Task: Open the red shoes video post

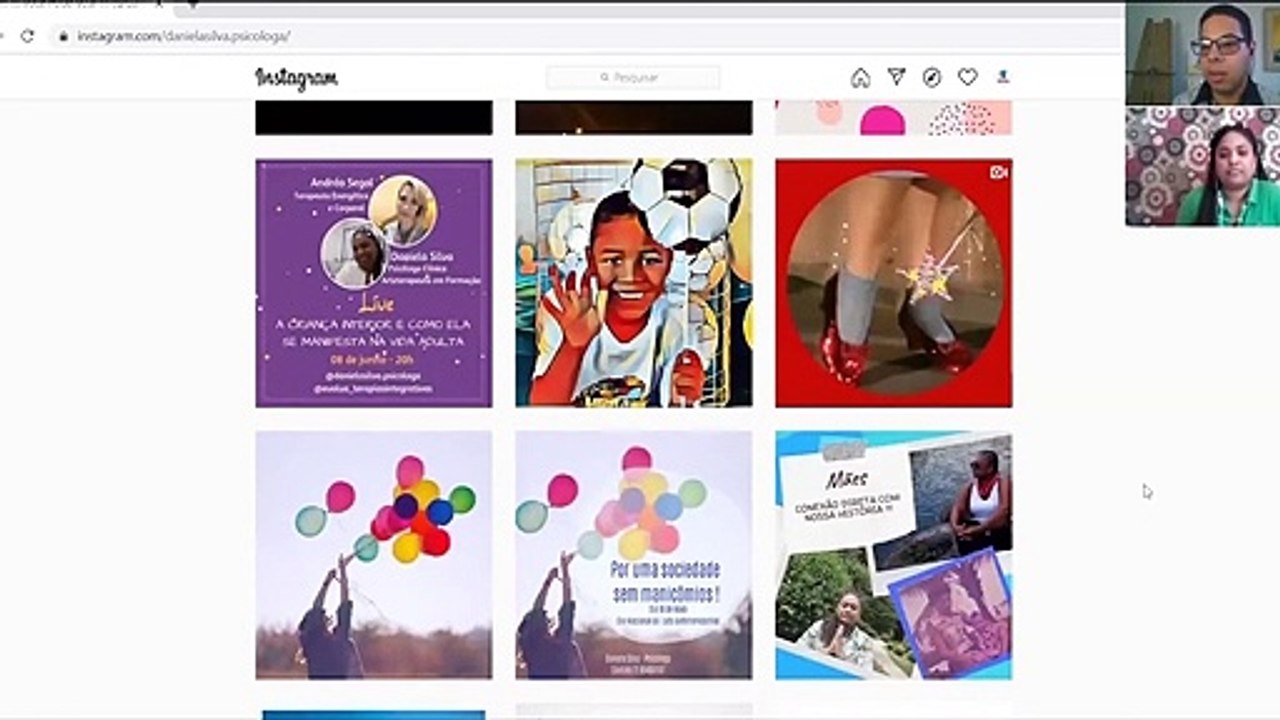Action: pyautogui.click(x=894, y=283)
